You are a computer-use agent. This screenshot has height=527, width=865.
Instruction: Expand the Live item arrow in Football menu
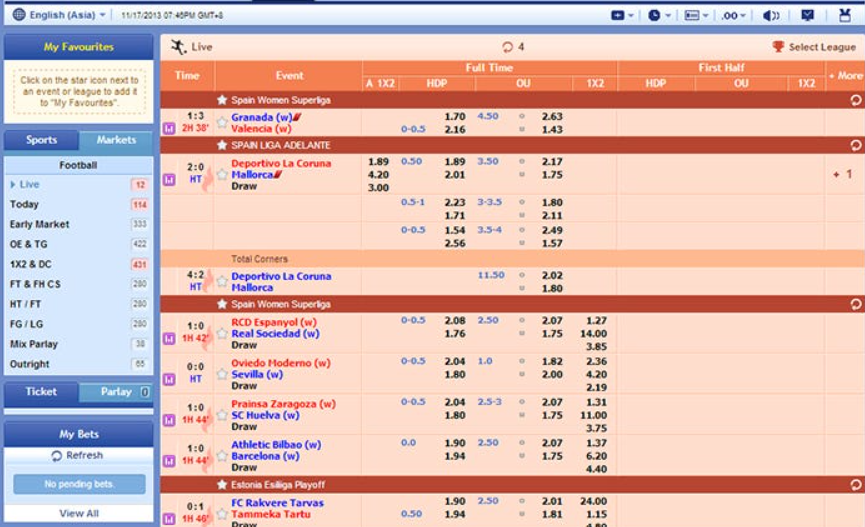[13, 185]
